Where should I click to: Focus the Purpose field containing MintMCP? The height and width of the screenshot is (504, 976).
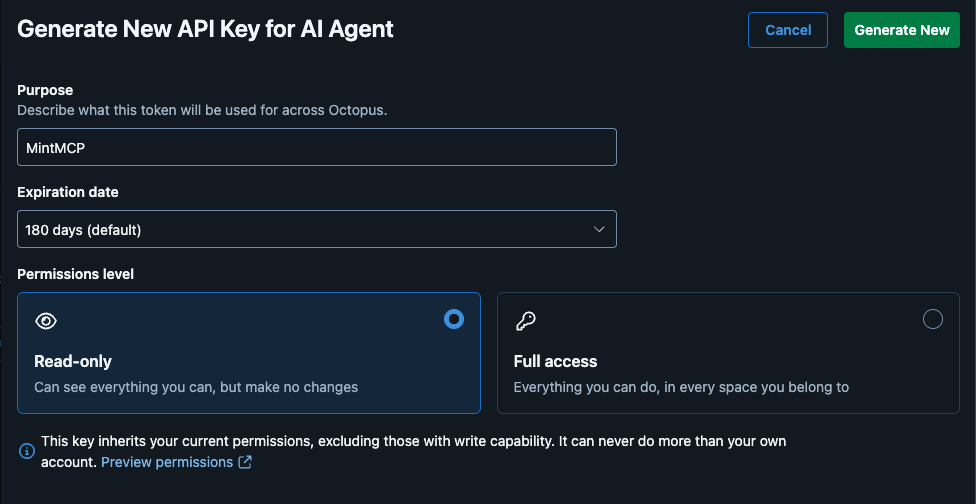tap(317, 147)
